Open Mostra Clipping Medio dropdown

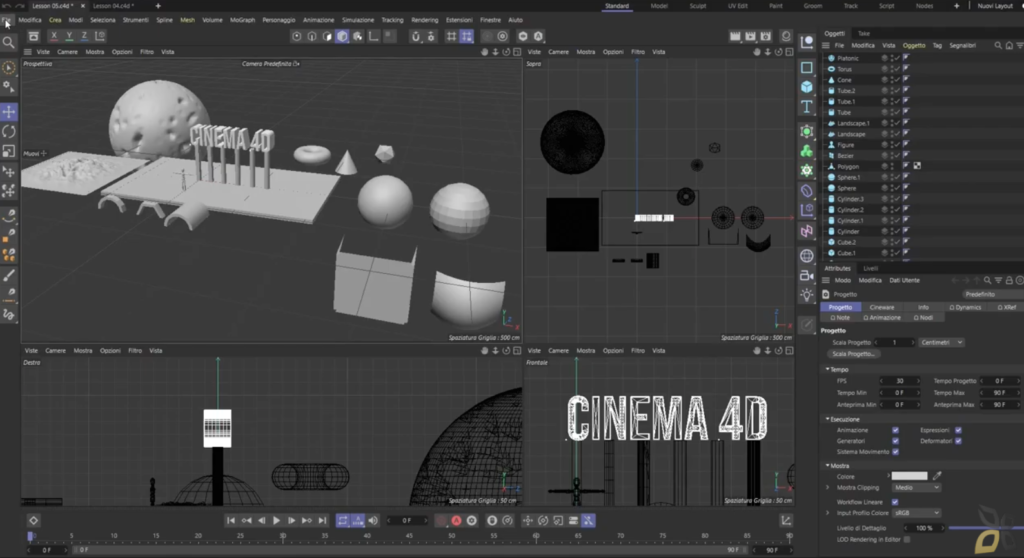click(x=916, y=487)
